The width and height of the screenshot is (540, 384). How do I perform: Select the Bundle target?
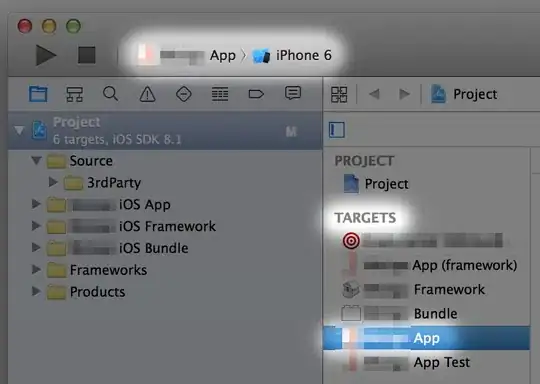click(399, 313)
